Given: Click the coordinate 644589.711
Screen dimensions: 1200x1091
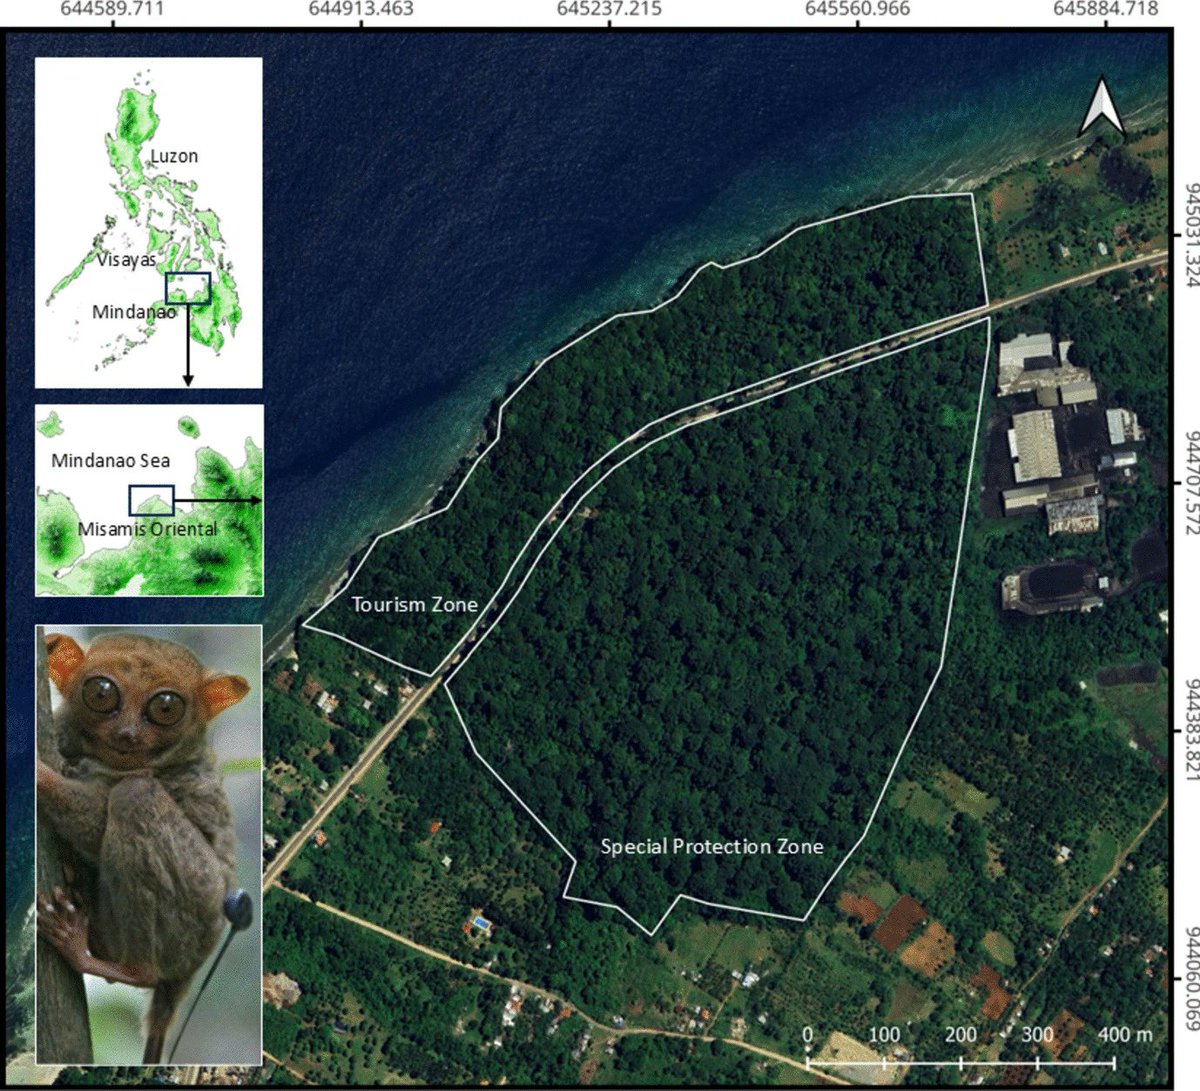Looking at the screenshot, I should tap(112, 9).
